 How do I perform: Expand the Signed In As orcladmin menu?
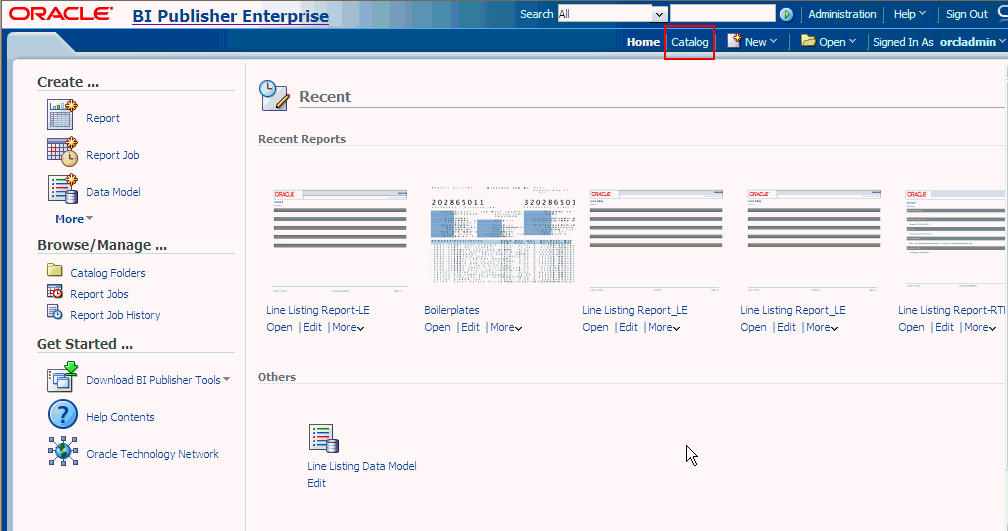(939, 42)
